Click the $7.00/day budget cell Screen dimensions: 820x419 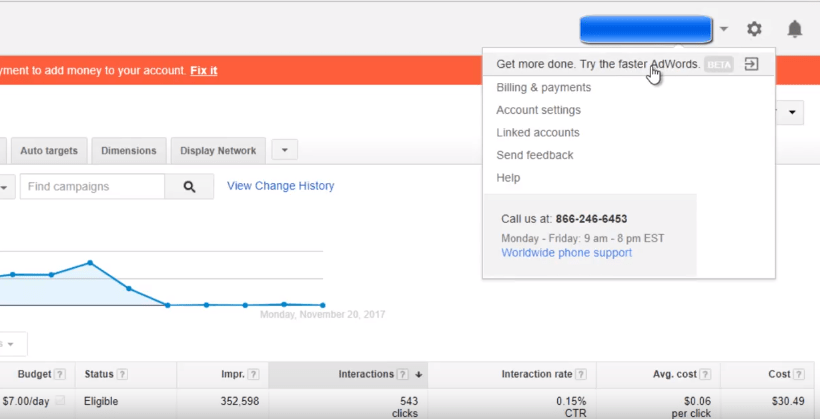coord(26,401)
